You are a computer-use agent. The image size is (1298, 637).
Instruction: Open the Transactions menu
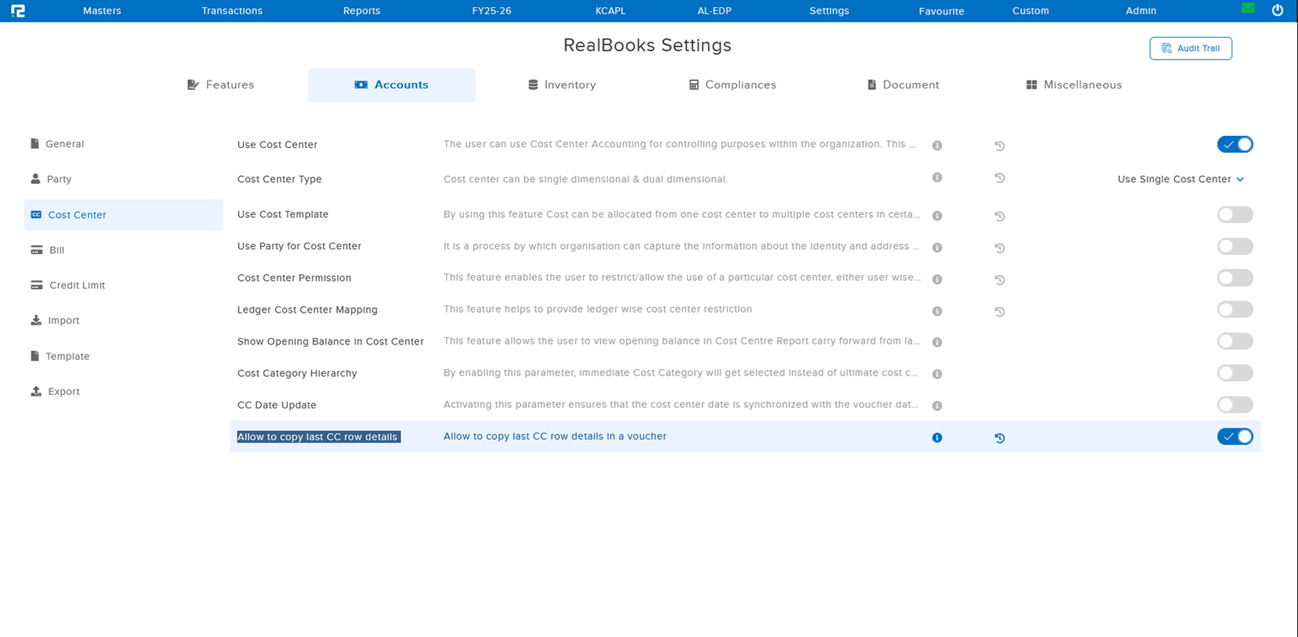point(232,11)
